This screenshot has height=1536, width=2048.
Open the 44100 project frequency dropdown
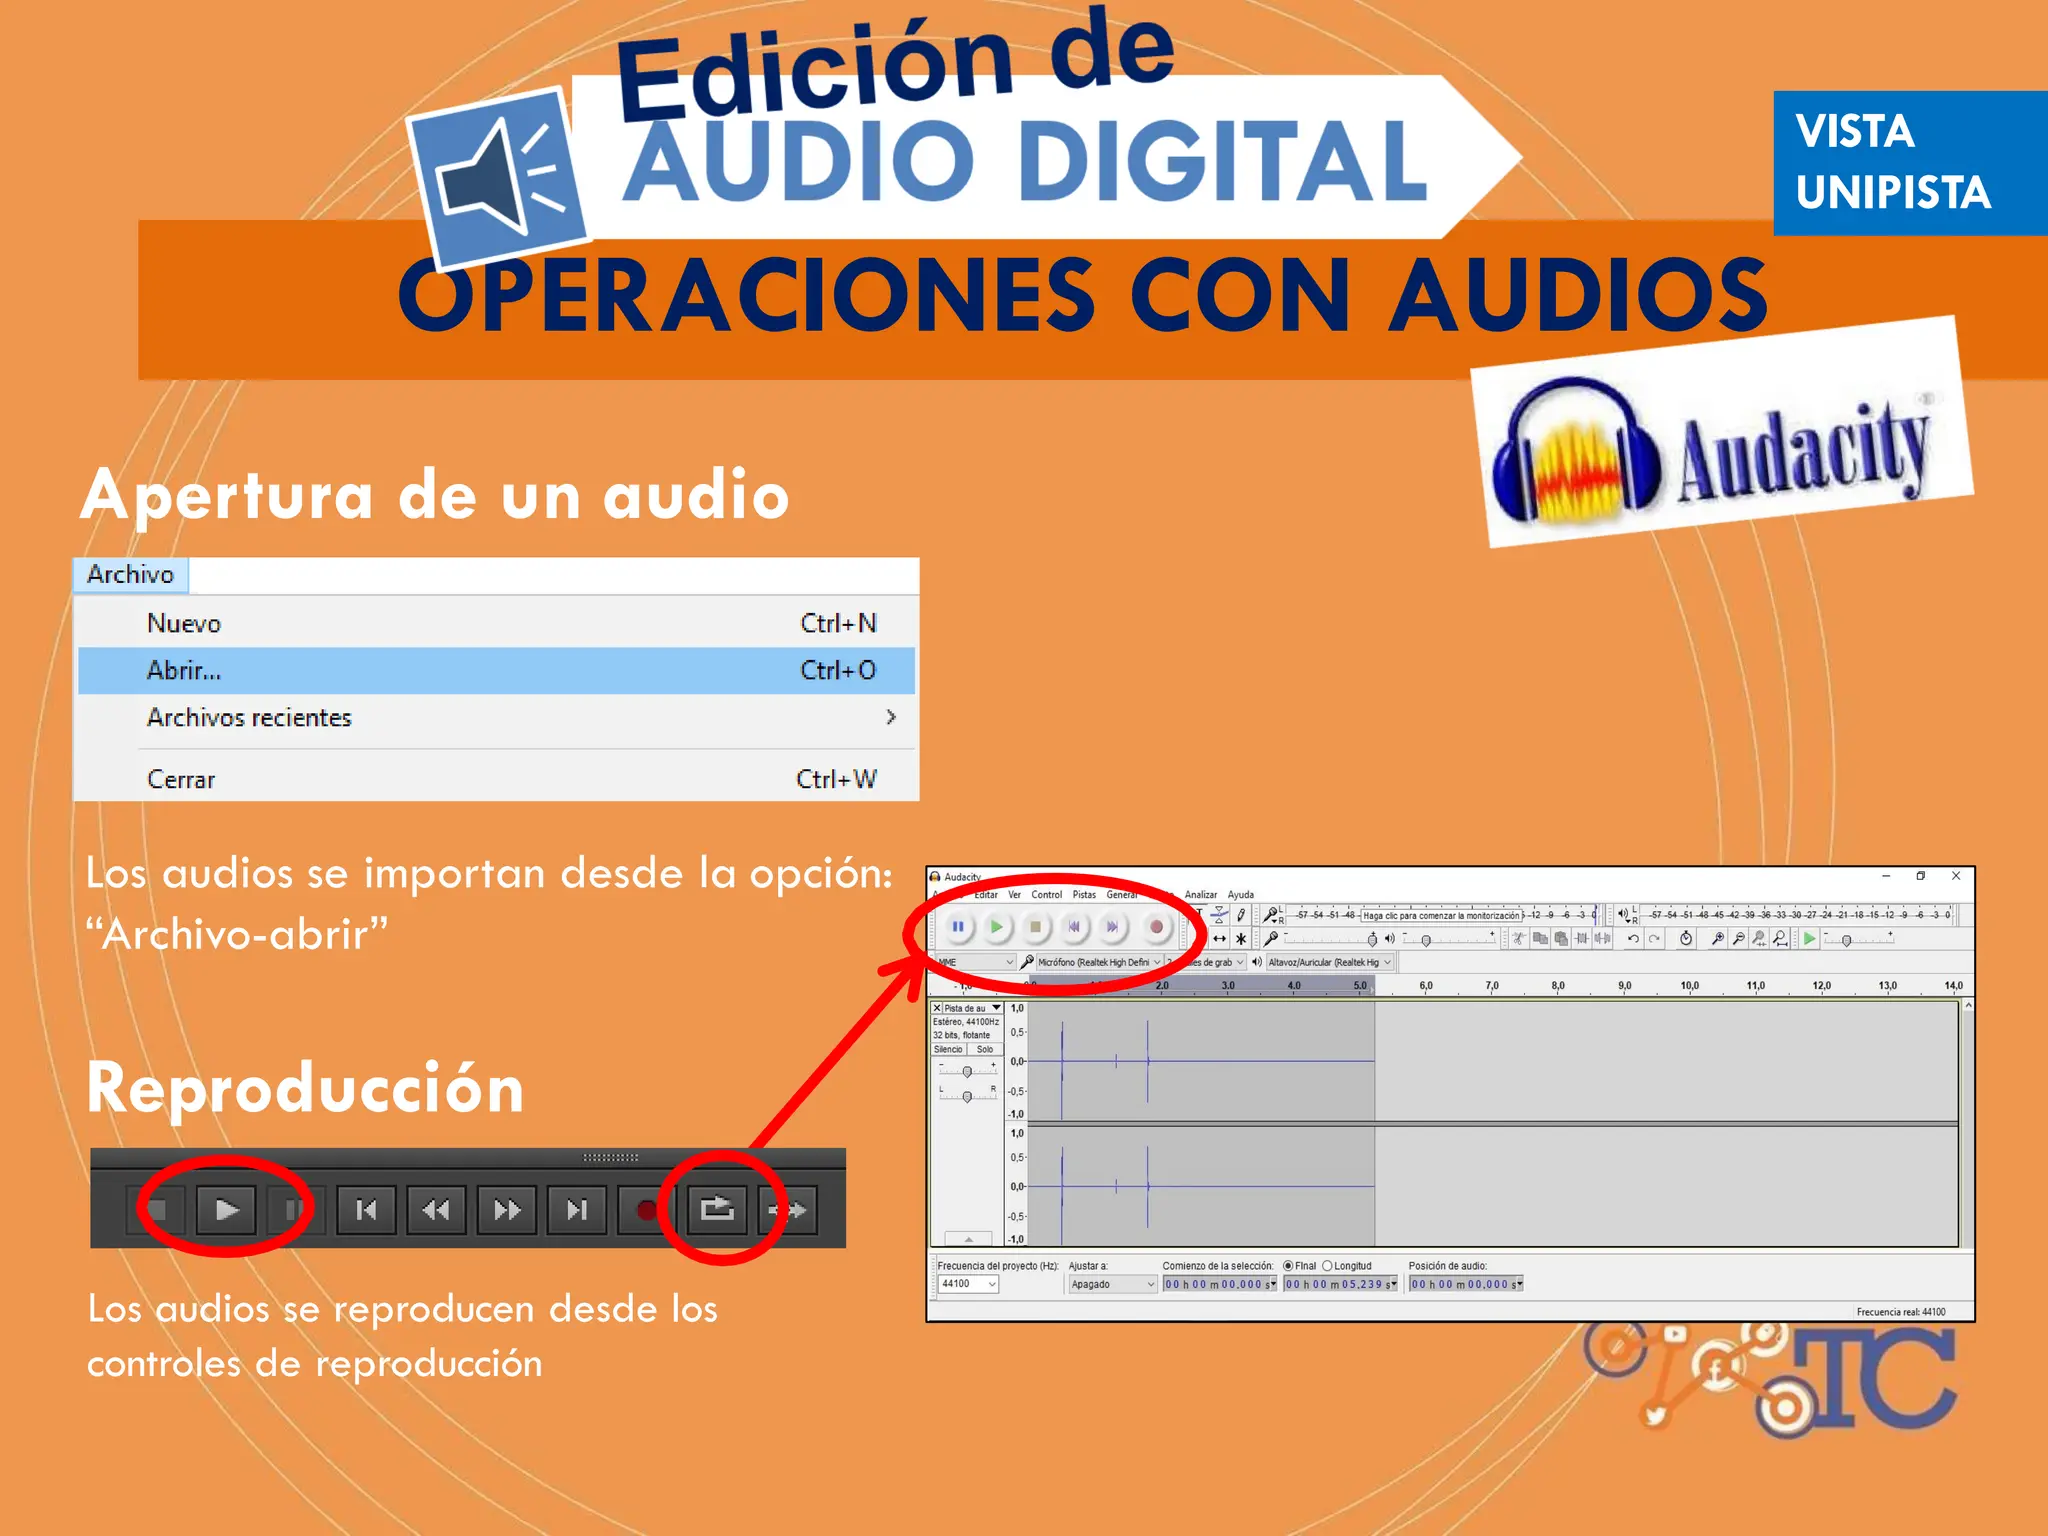click(x=968, y=1284)
